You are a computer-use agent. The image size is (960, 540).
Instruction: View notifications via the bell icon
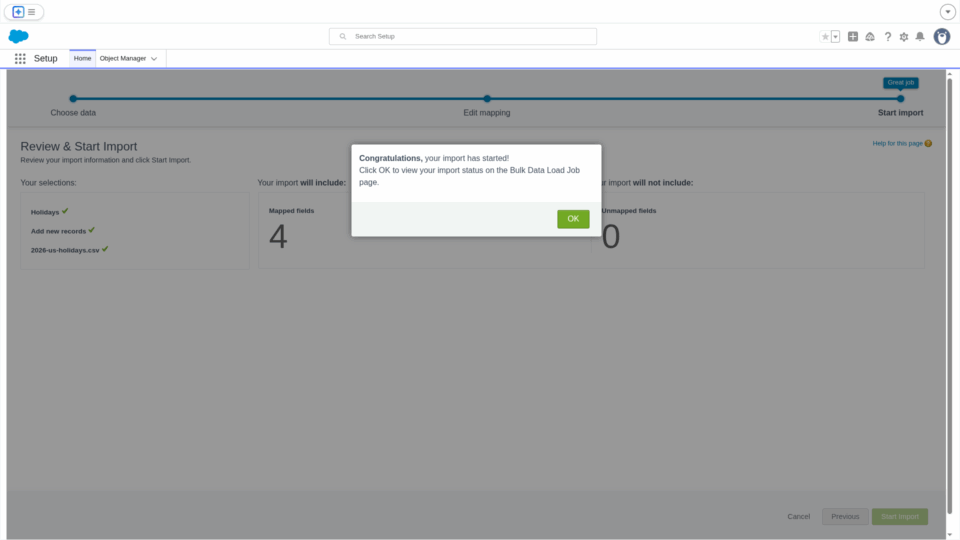click(920, 37)
